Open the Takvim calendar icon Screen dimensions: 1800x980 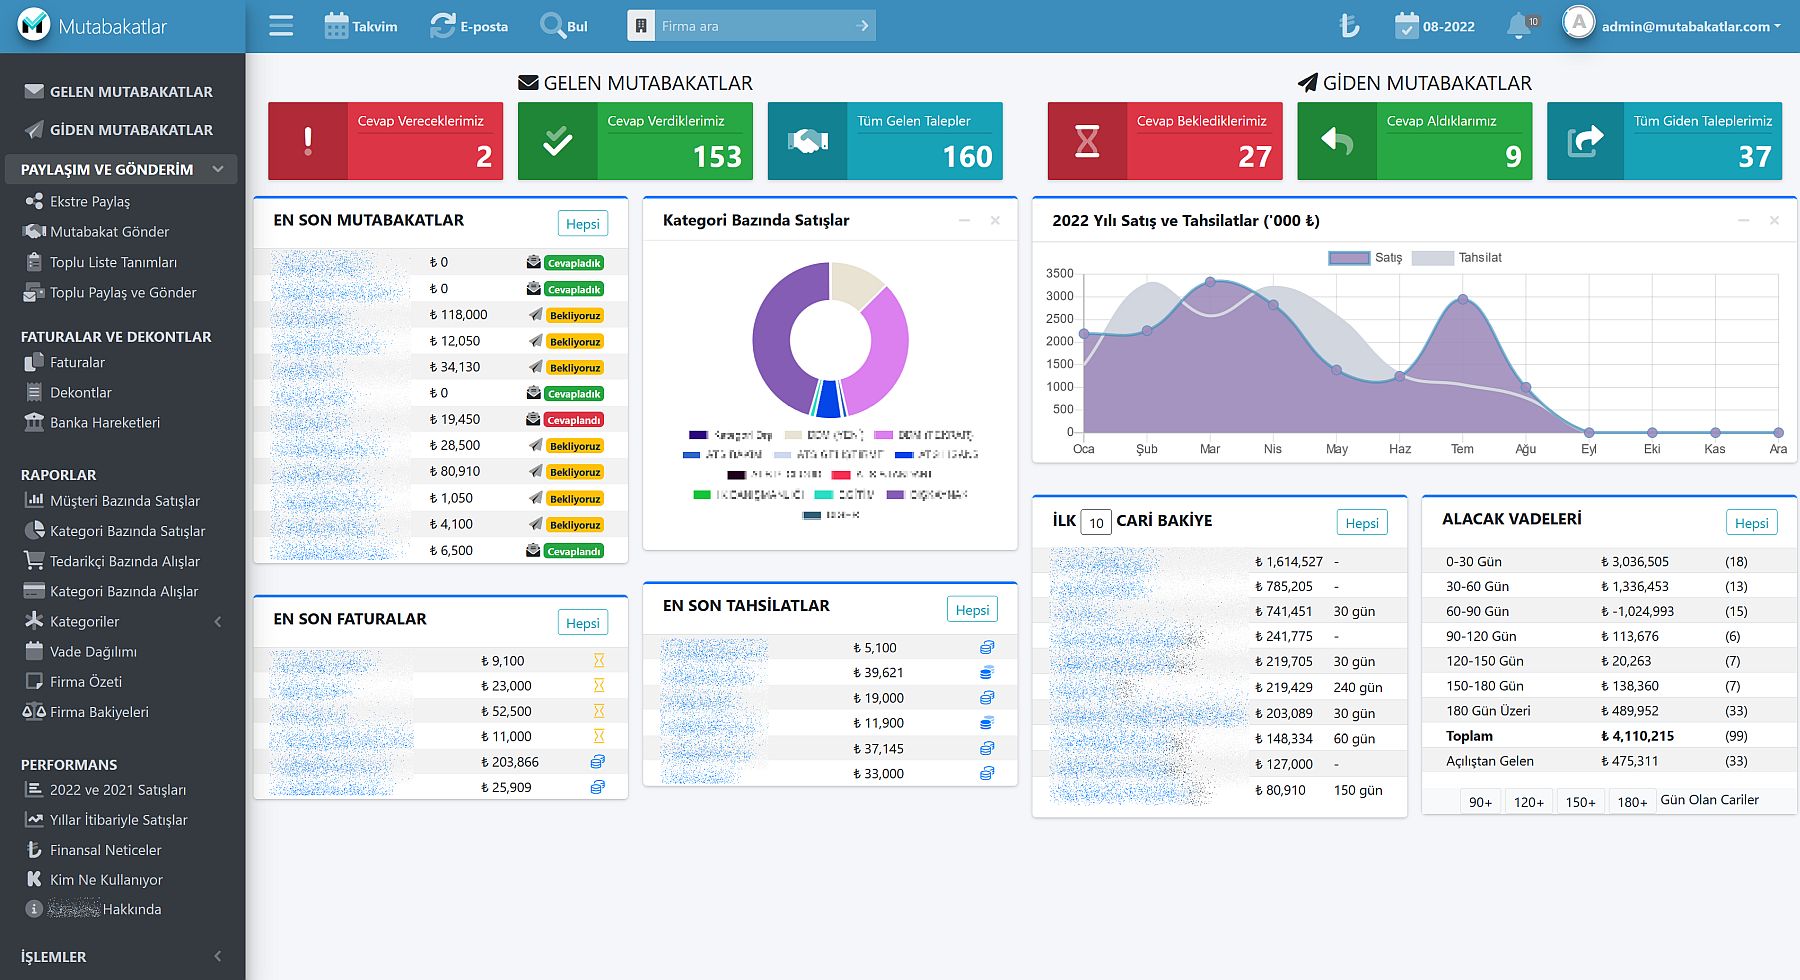pyautogui.click(x=336, y=26)
